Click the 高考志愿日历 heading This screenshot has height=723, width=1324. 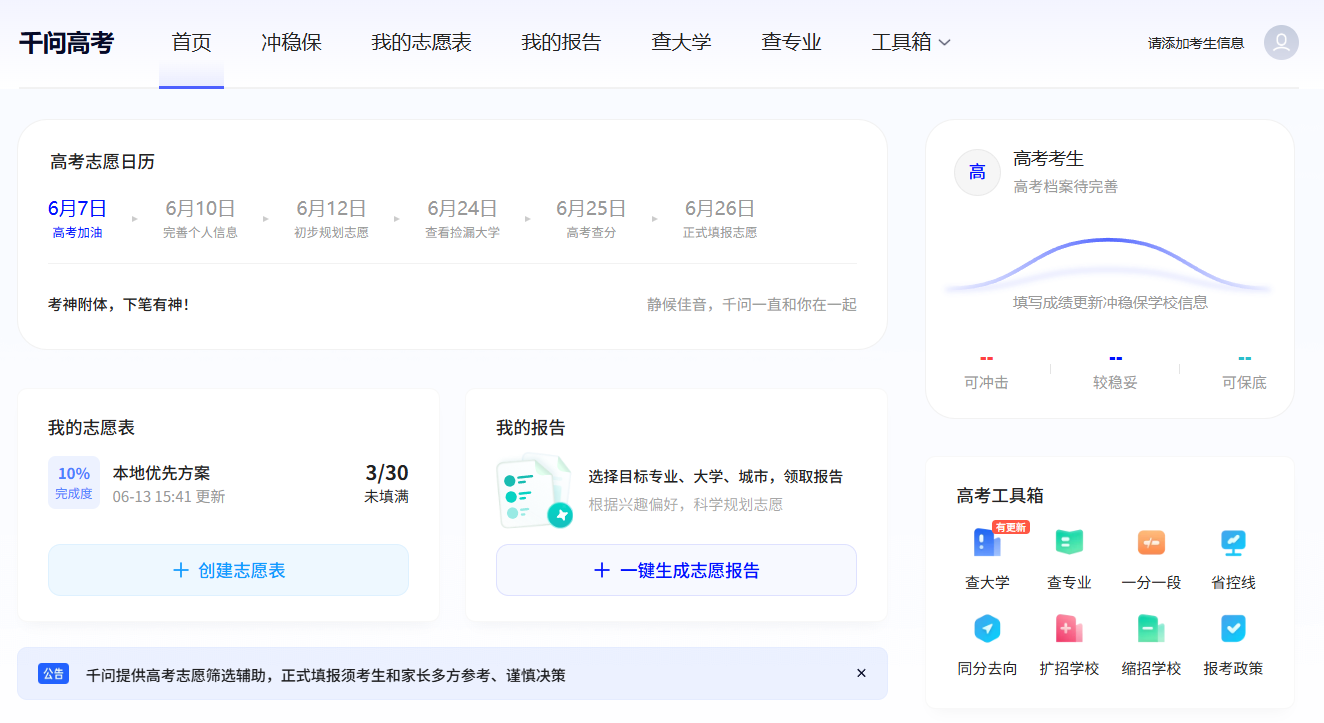102,162
